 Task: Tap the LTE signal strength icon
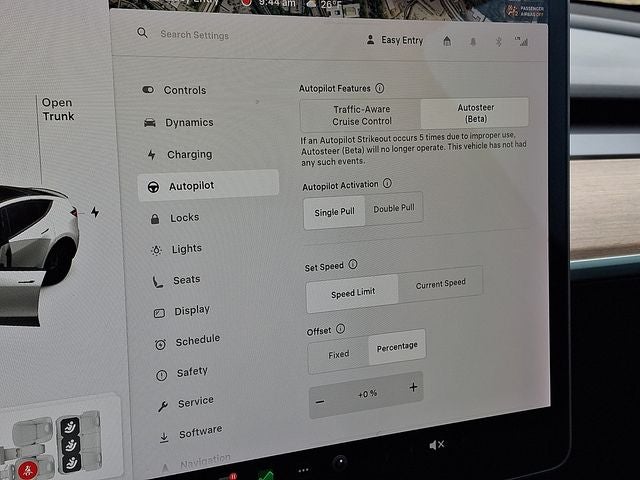[522, 41]
